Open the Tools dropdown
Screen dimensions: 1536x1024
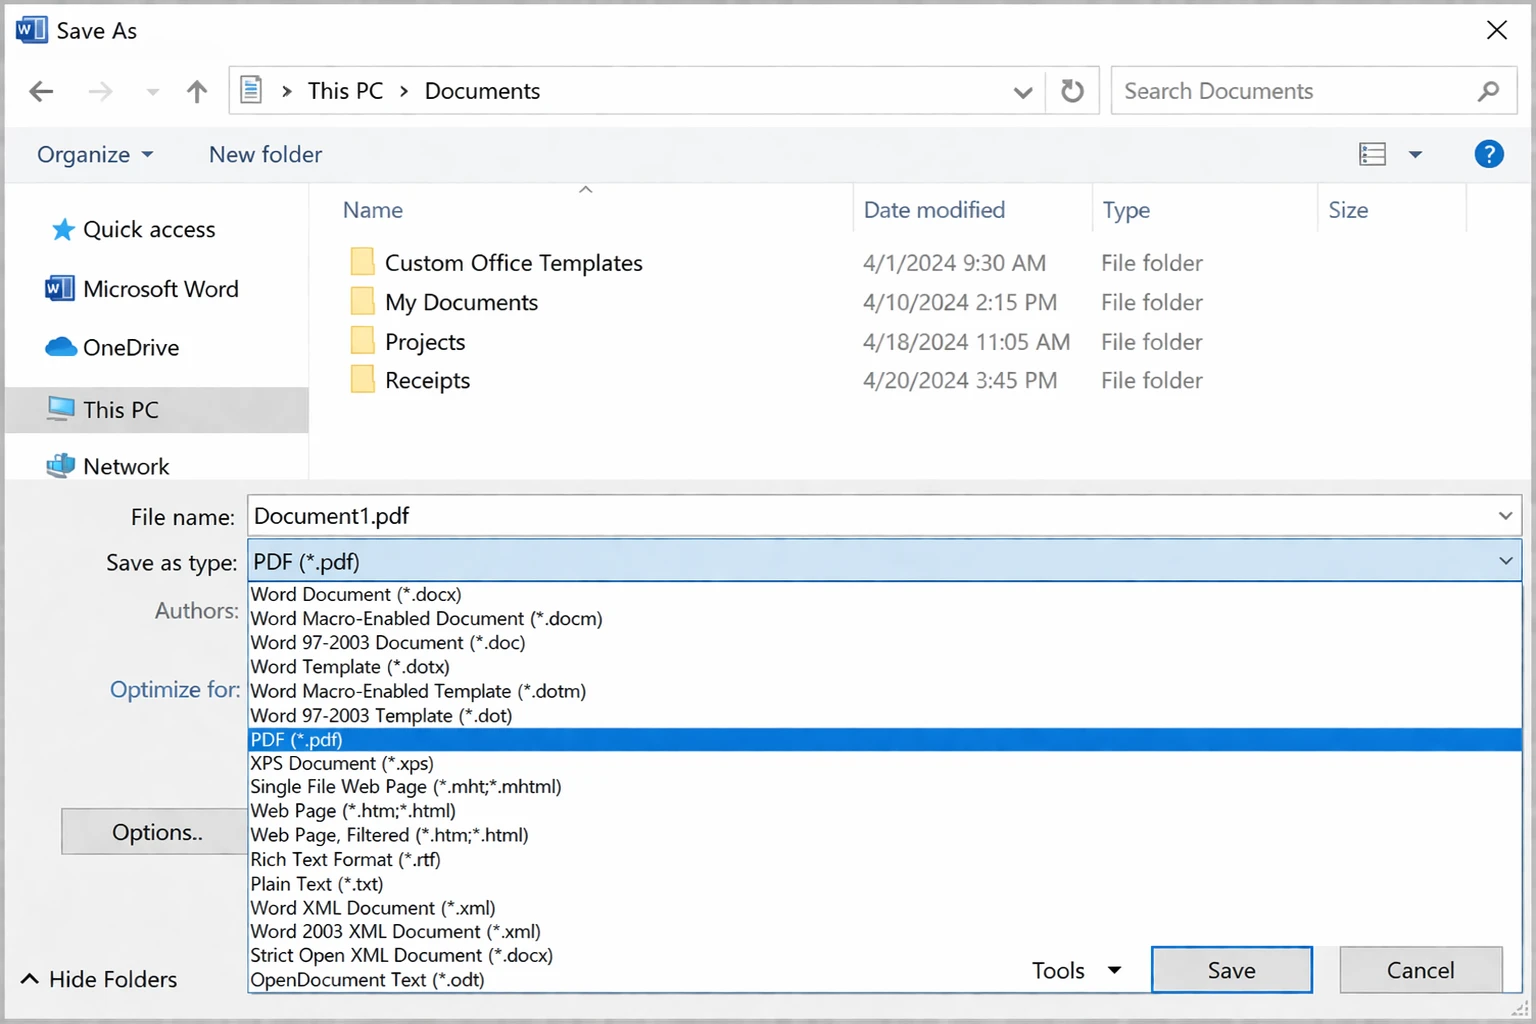click(1076, 970)
